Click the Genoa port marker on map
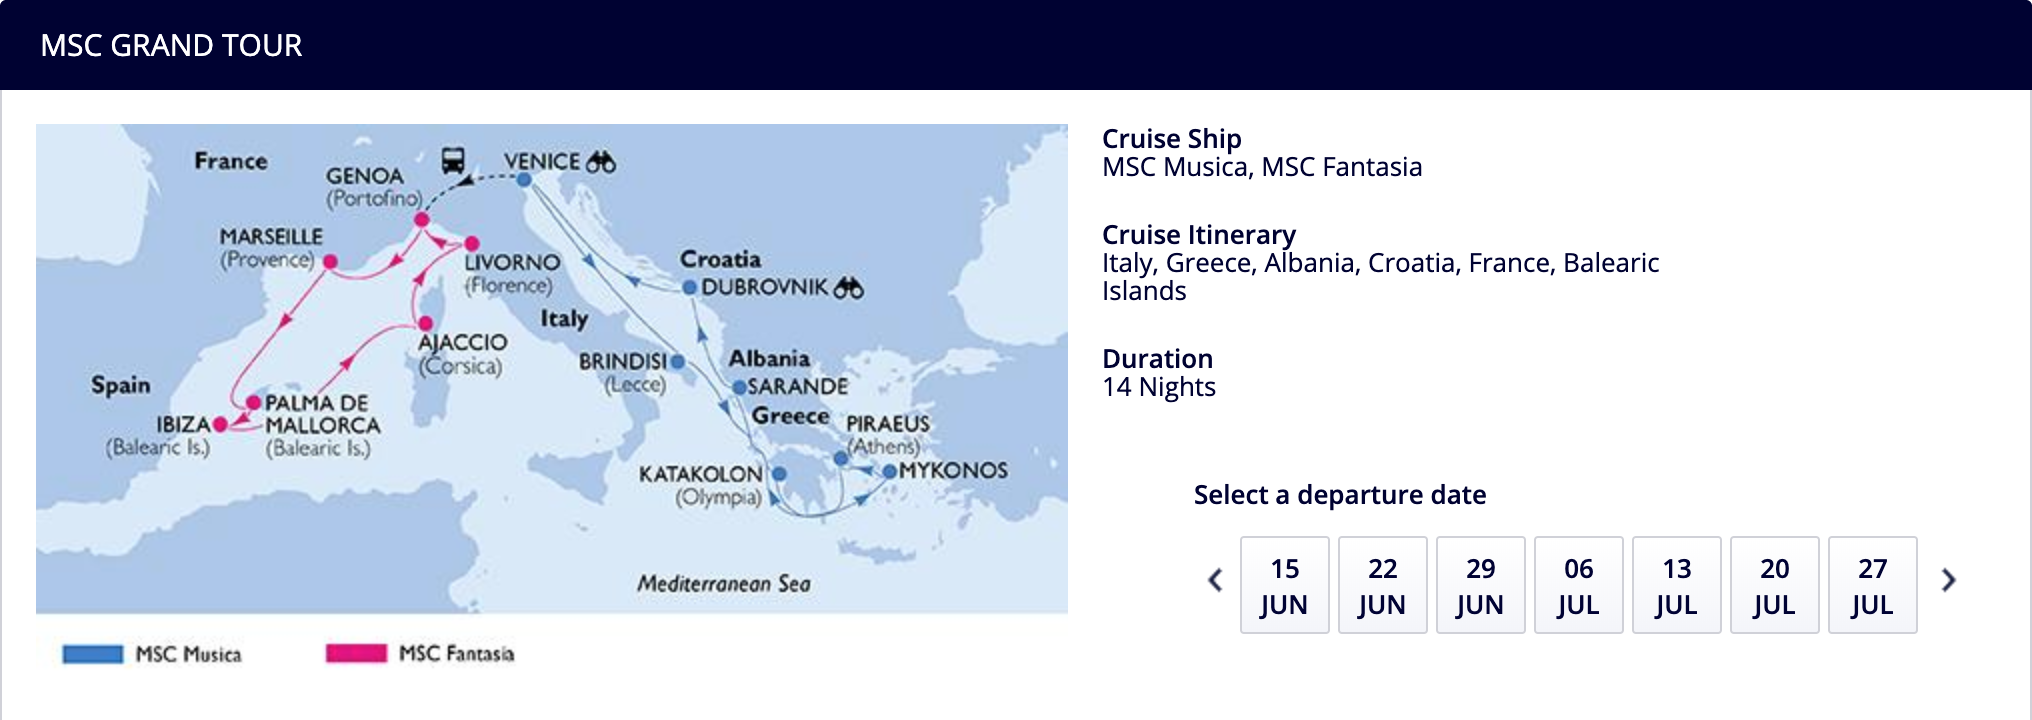The width and height of the screenshot is (2032, 720). (x=422, y=220)
